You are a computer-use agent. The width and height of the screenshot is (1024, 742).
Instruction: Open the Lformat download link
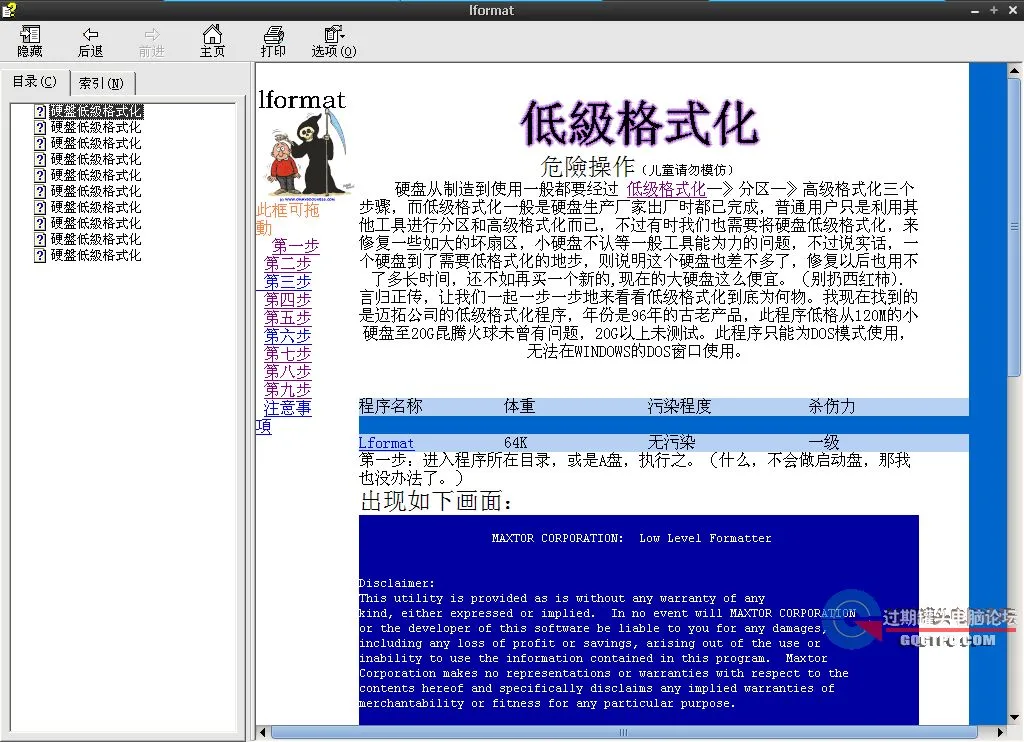385,441
